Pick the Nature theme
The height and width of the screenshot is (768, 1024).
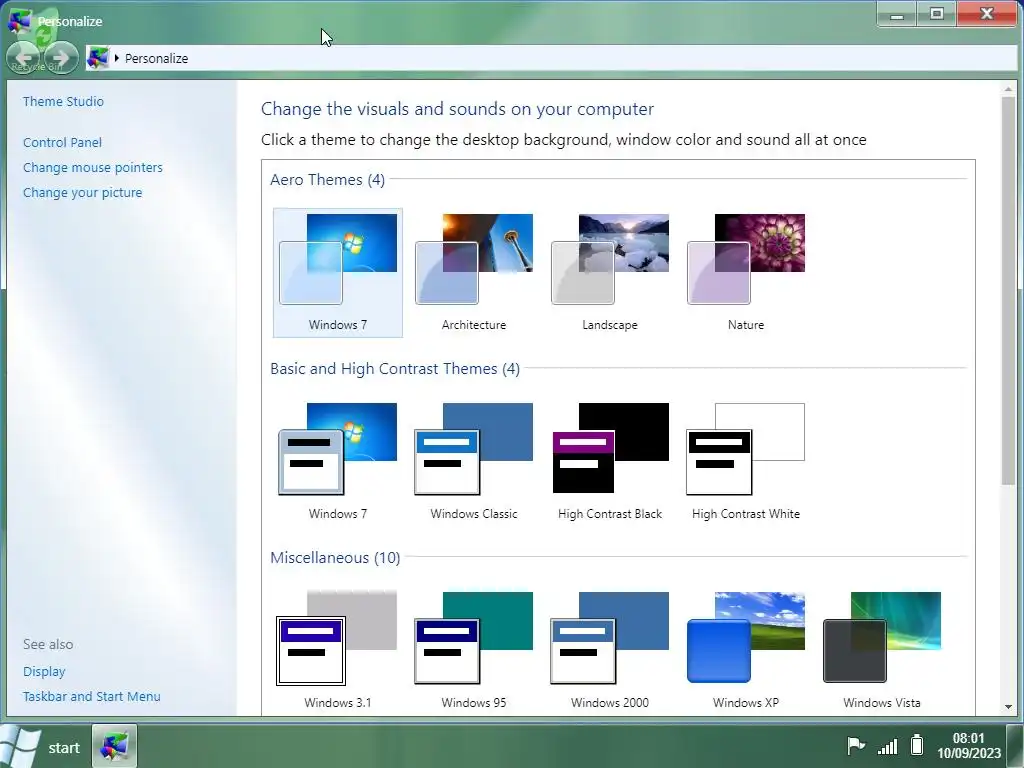pos(746,272)
